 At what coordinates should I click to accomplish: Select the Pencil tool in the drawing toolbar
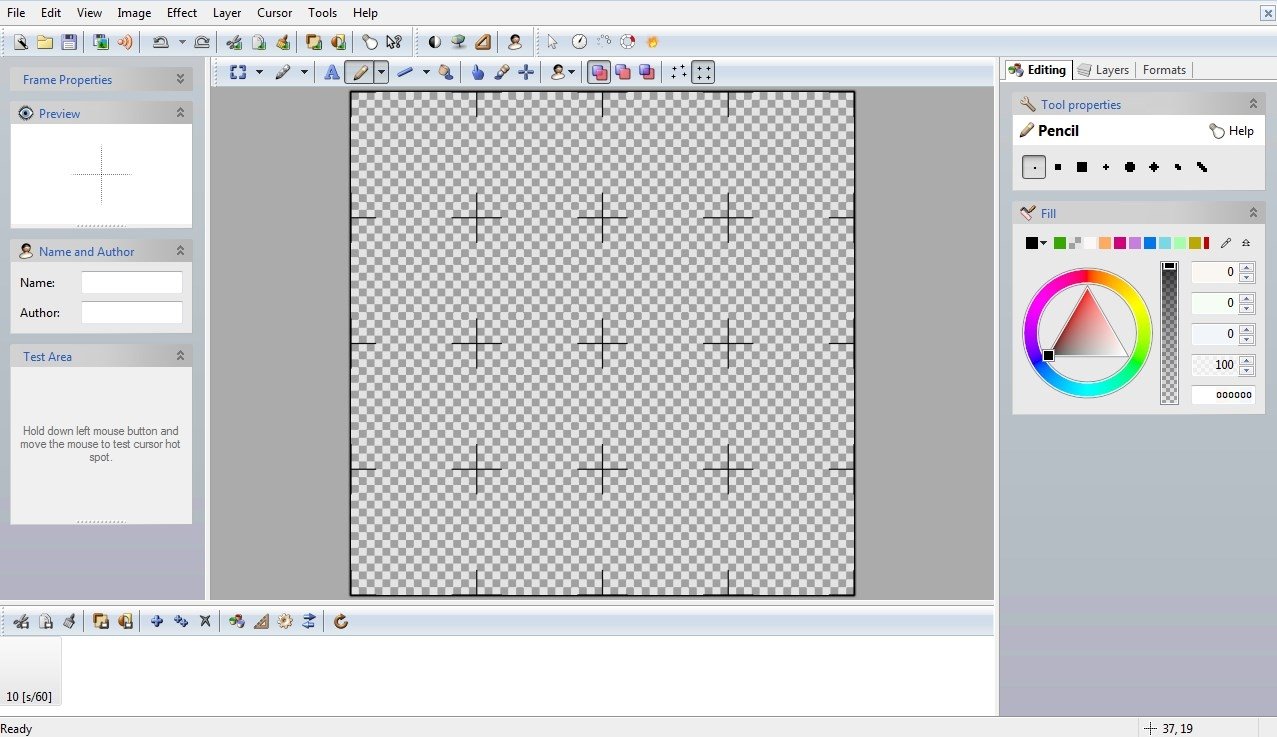click(x=359, y=72)
